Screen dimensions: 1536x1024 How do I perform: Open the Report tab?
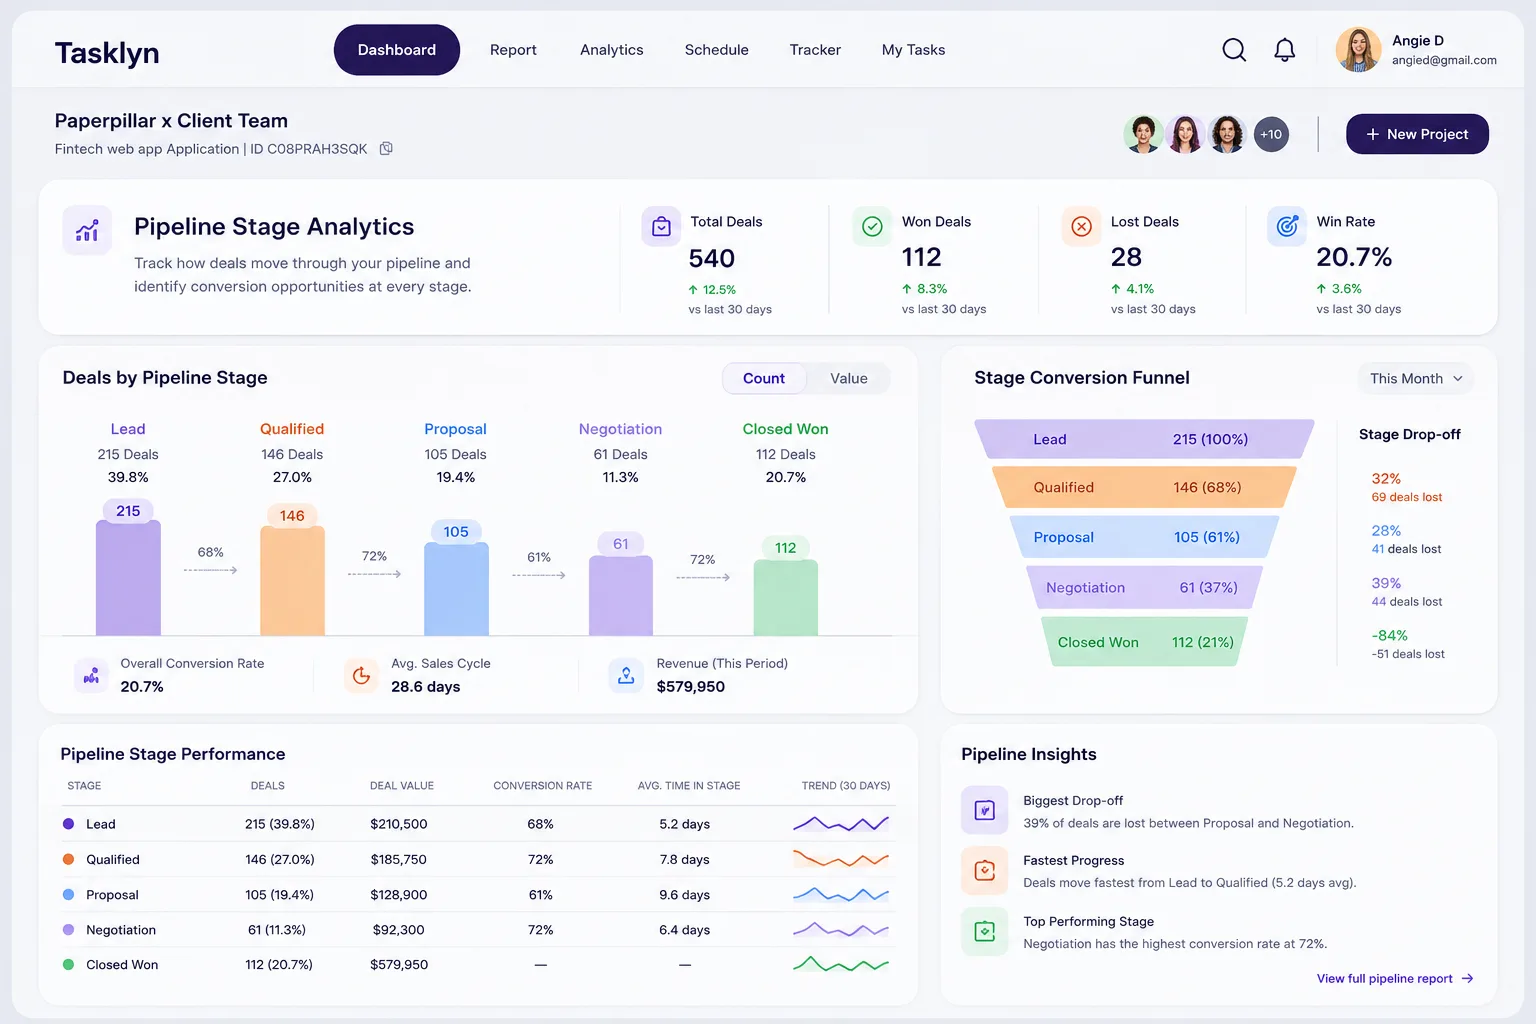513,50
